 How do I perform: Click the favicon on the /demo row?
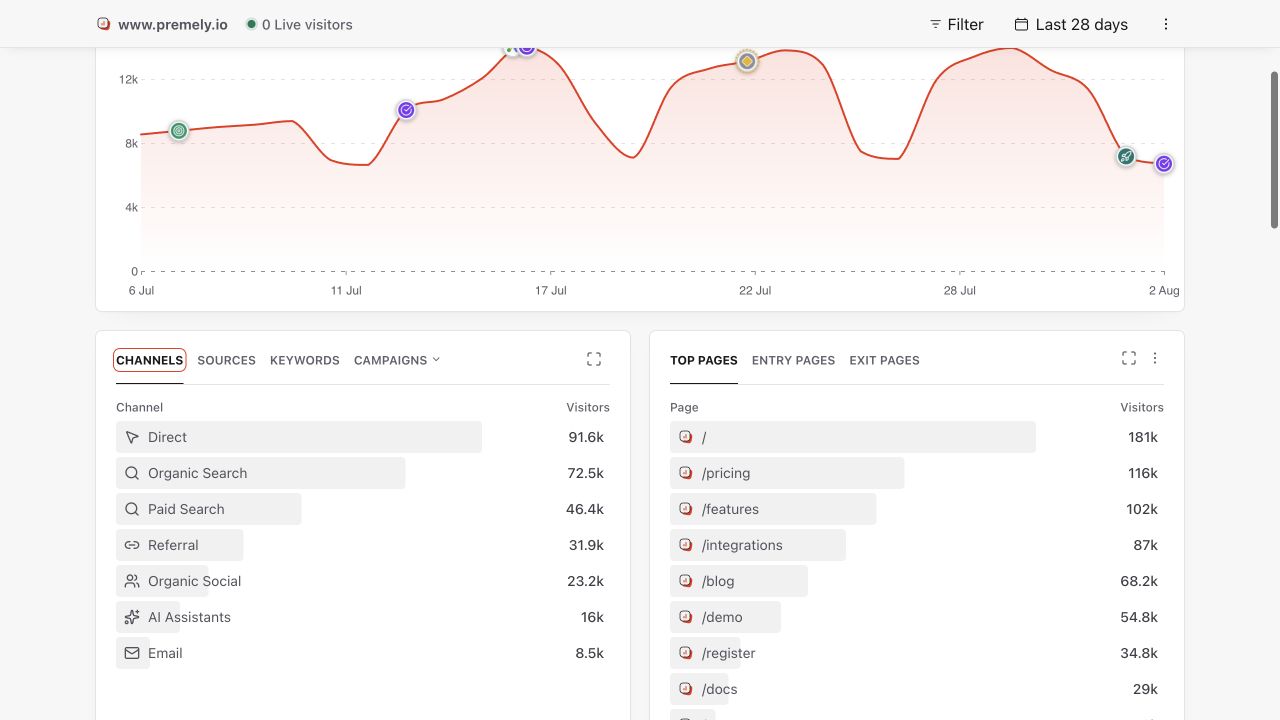click(686, 617)
